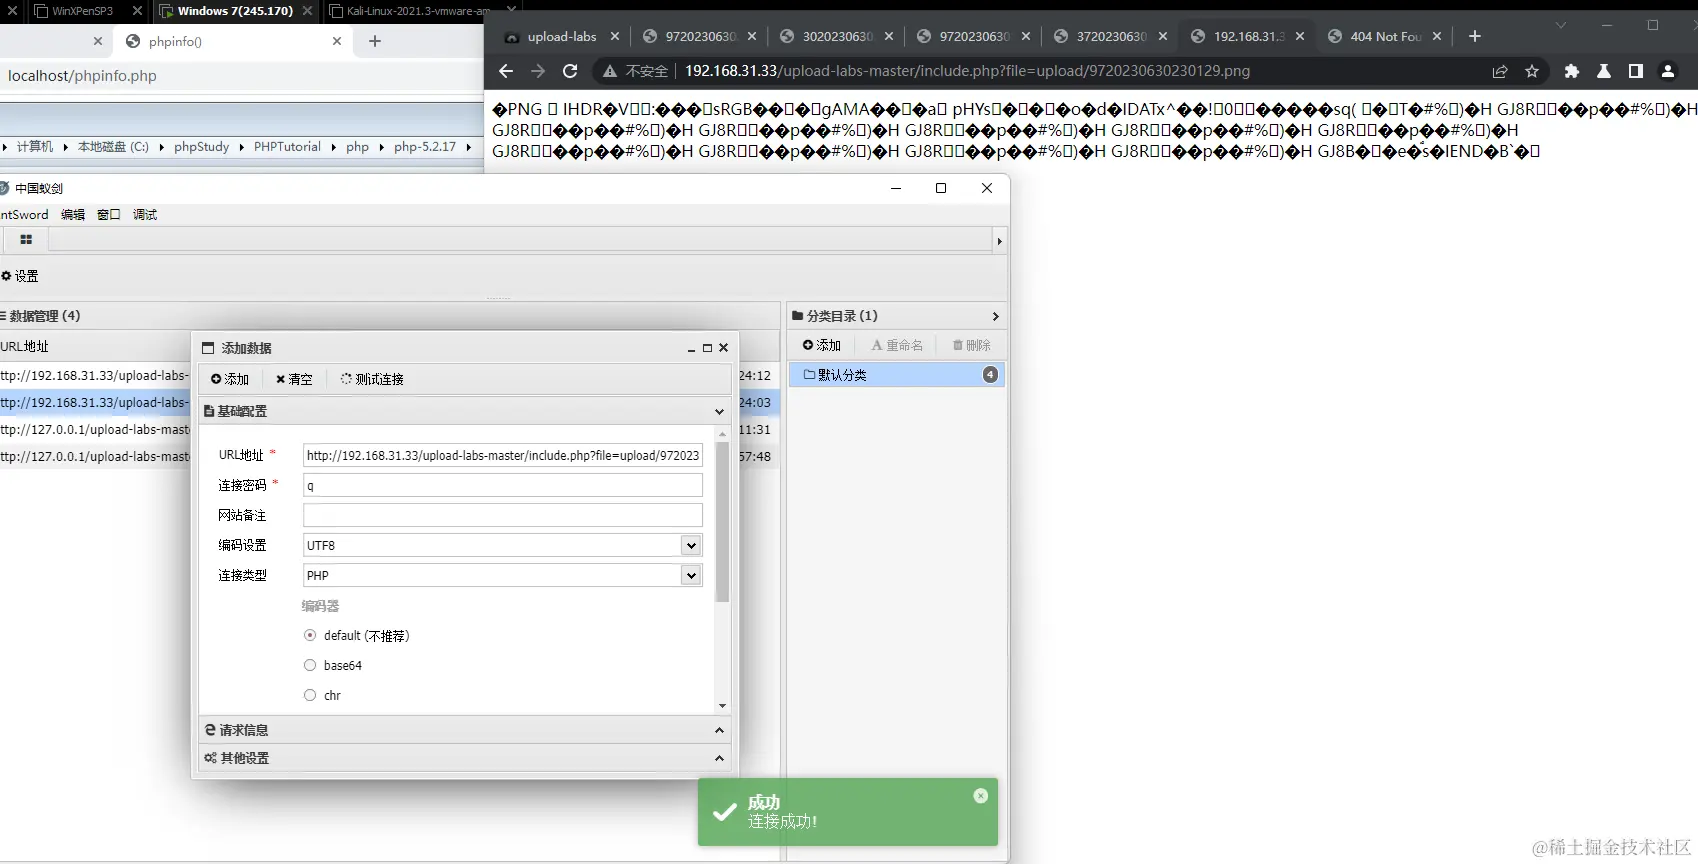Click the tab bar right-scroll arrow

pyautogui.click(x=999, y=241)
